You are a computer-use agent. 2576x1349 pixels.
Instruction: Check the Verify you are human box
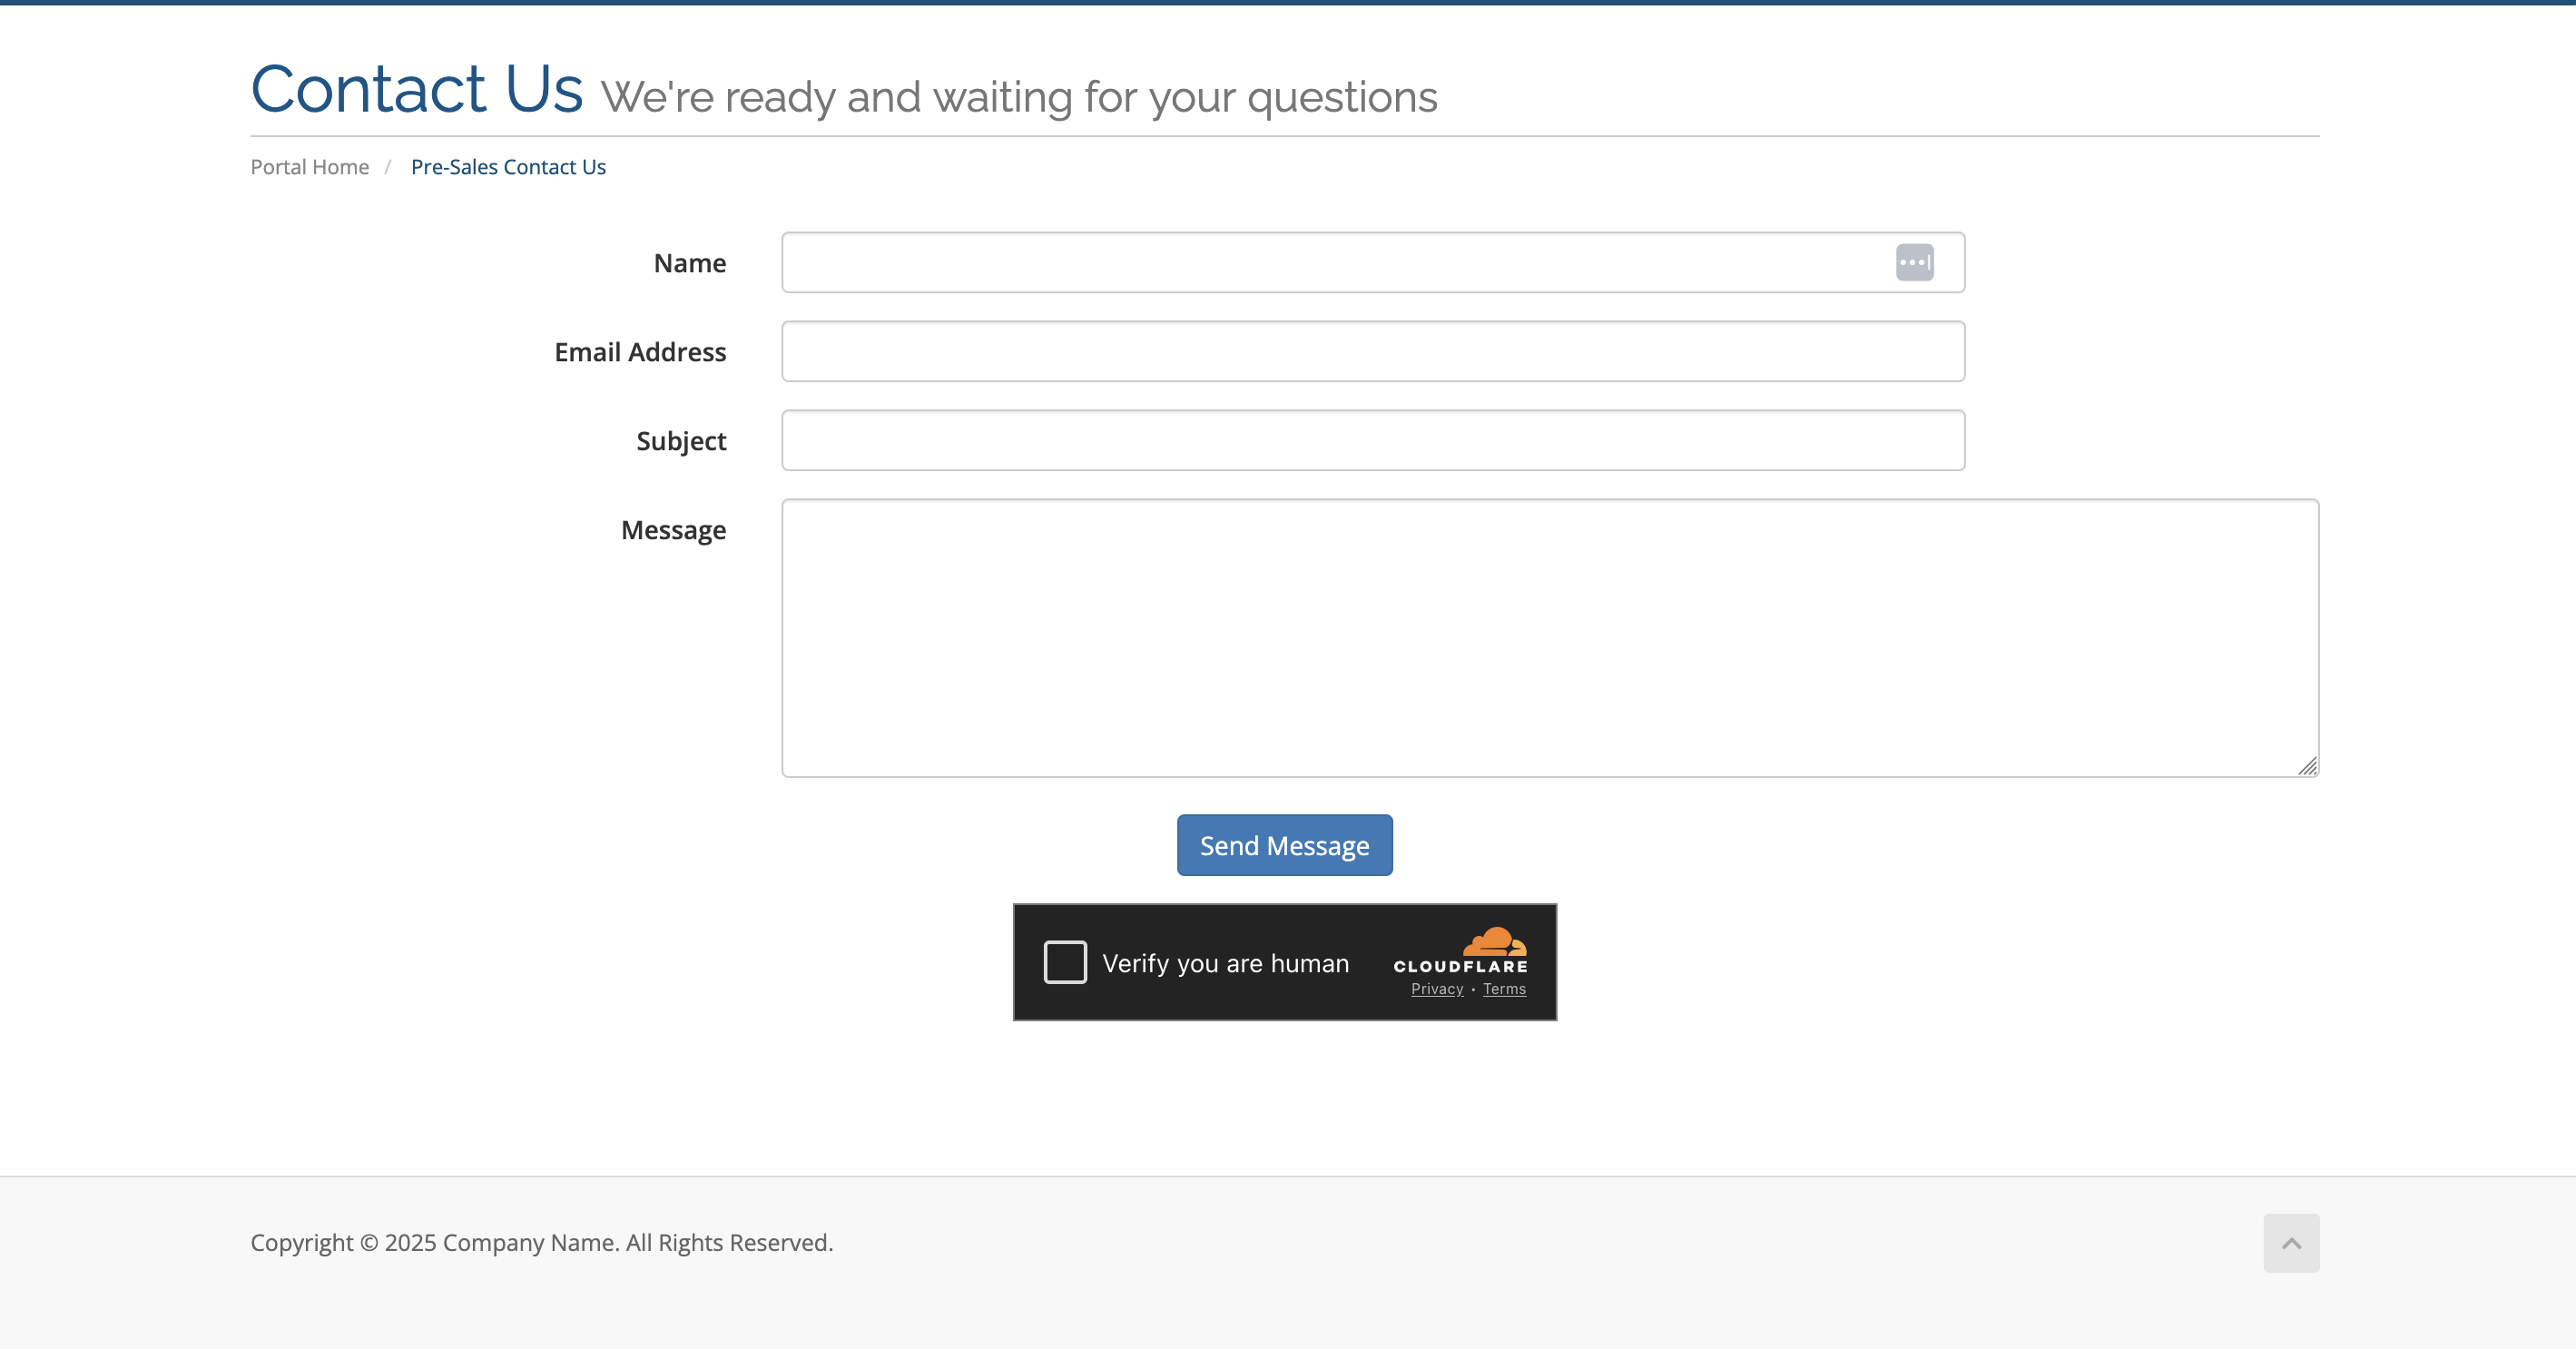pos(1065,962)
